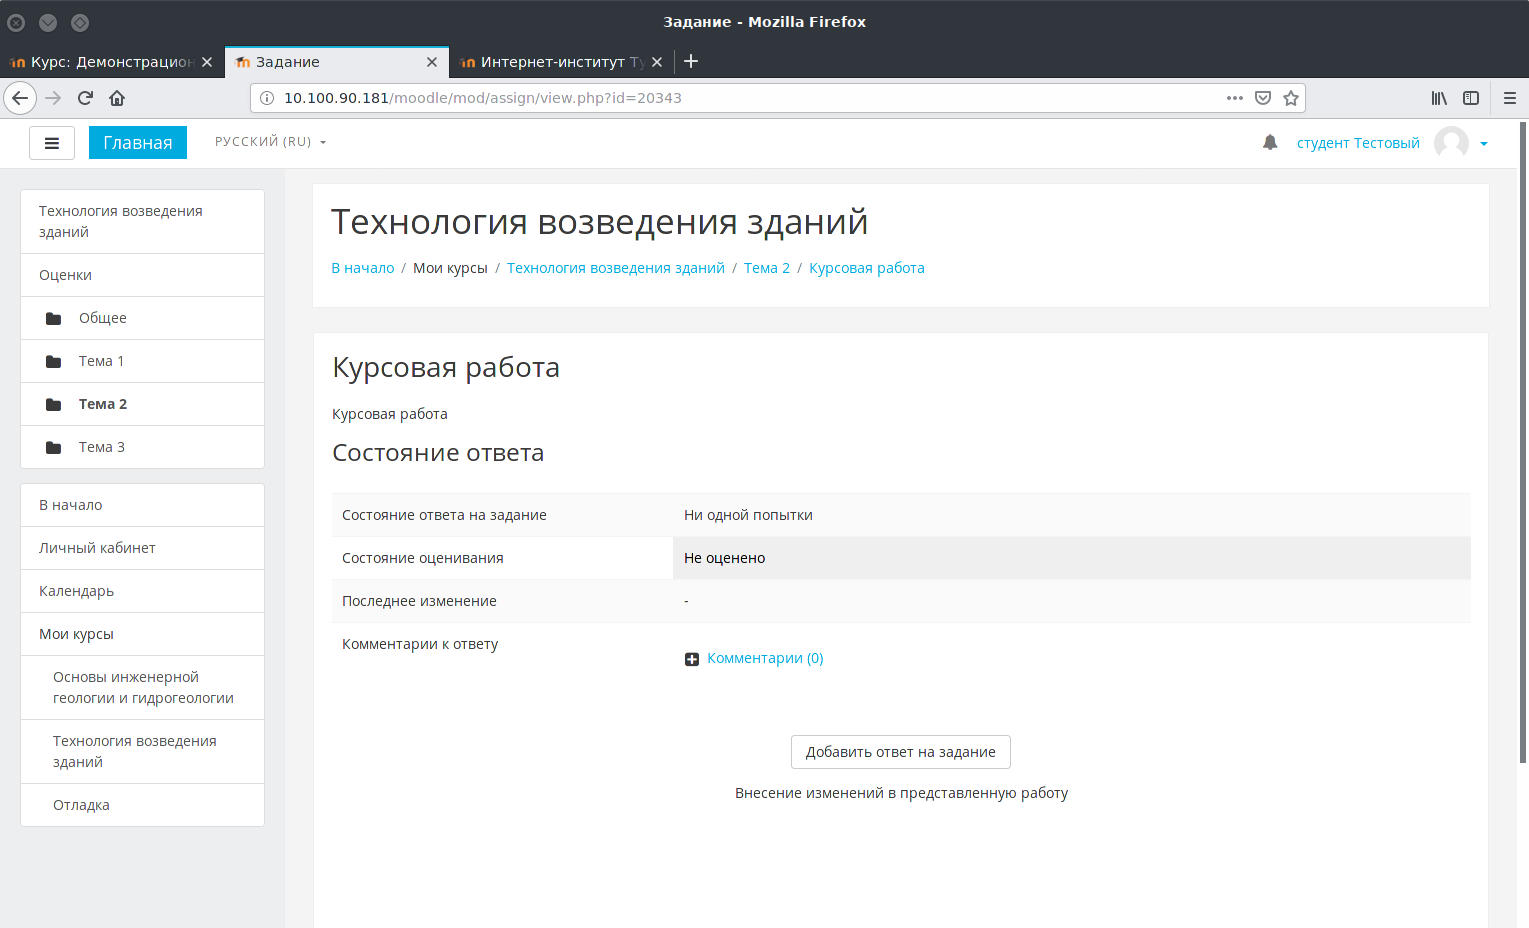Image resolution: width=1529 pixels, height=928 pixels.
Task: Select Тема 2 section in sidebar
Action: click(142, 404)
